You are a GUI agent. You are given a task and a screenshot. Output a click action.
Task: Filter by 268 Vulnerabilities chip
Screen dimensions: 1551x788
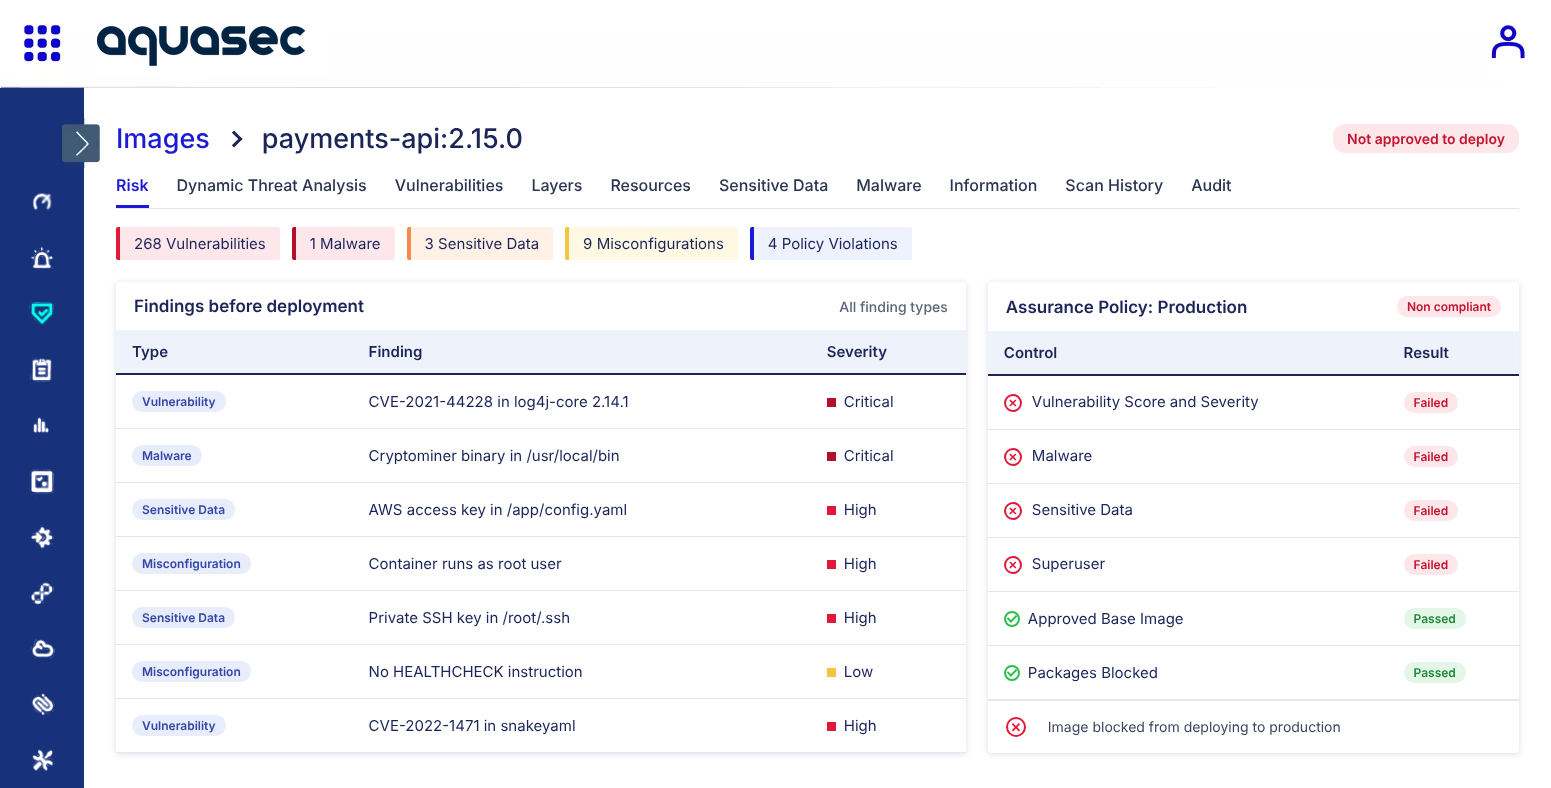(198, 244)
